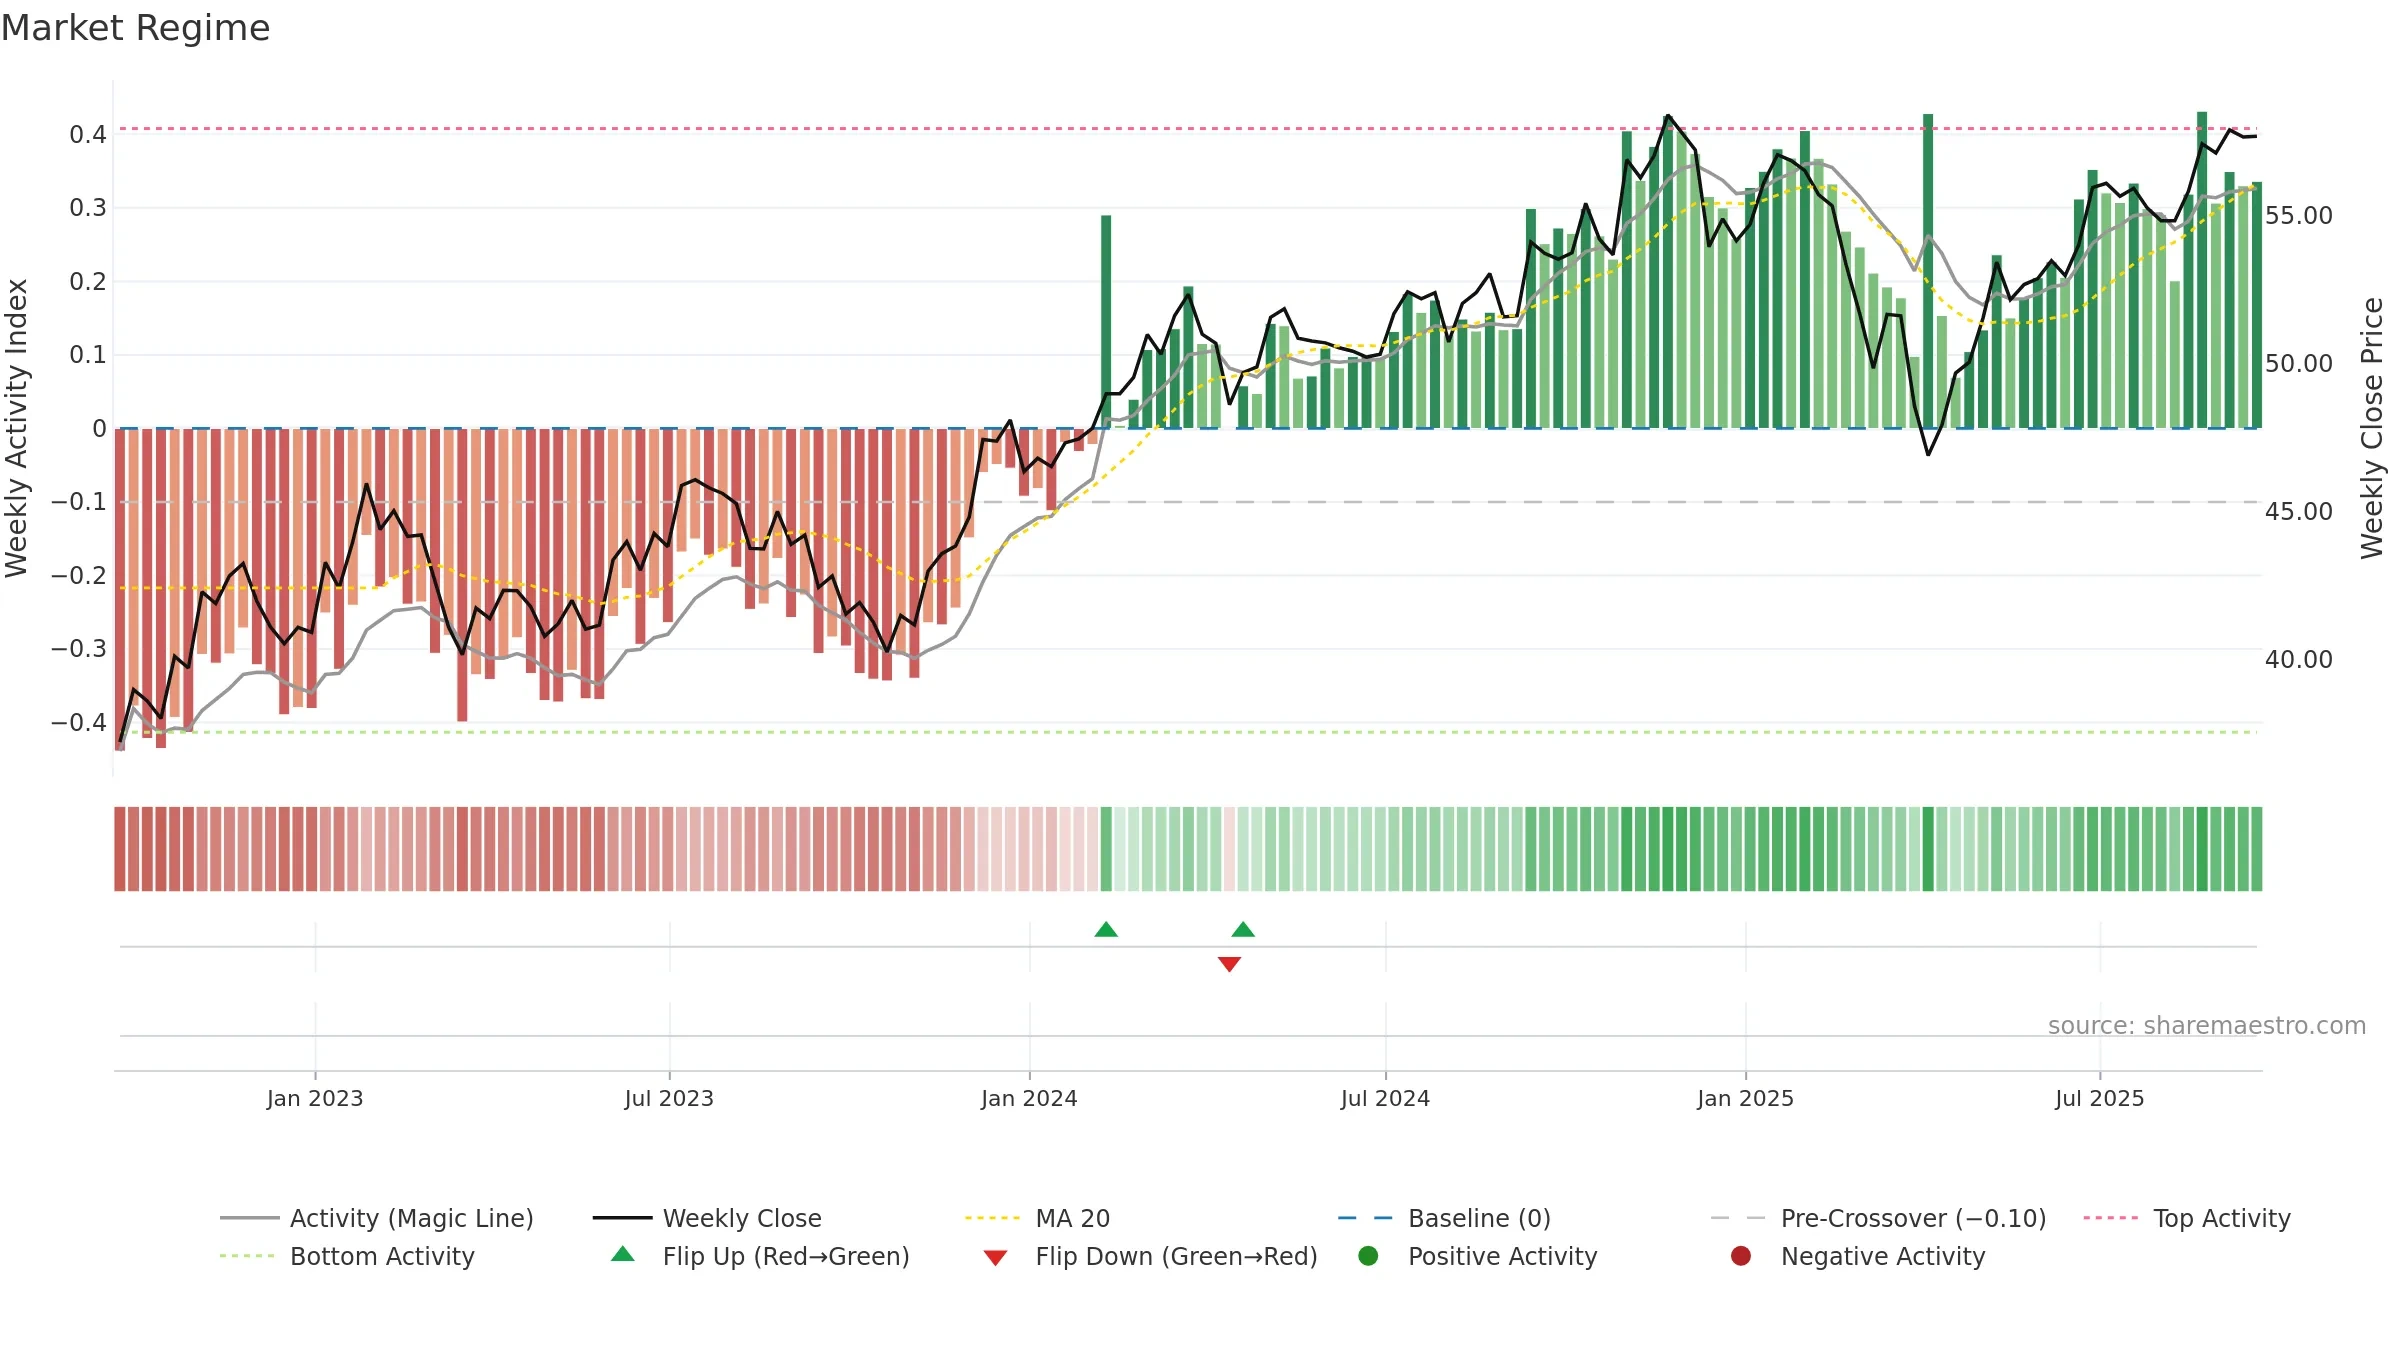Toggle the Activity (Magic Line) legend entry
The image size is (2400, 1350).
pos(377,1218)
